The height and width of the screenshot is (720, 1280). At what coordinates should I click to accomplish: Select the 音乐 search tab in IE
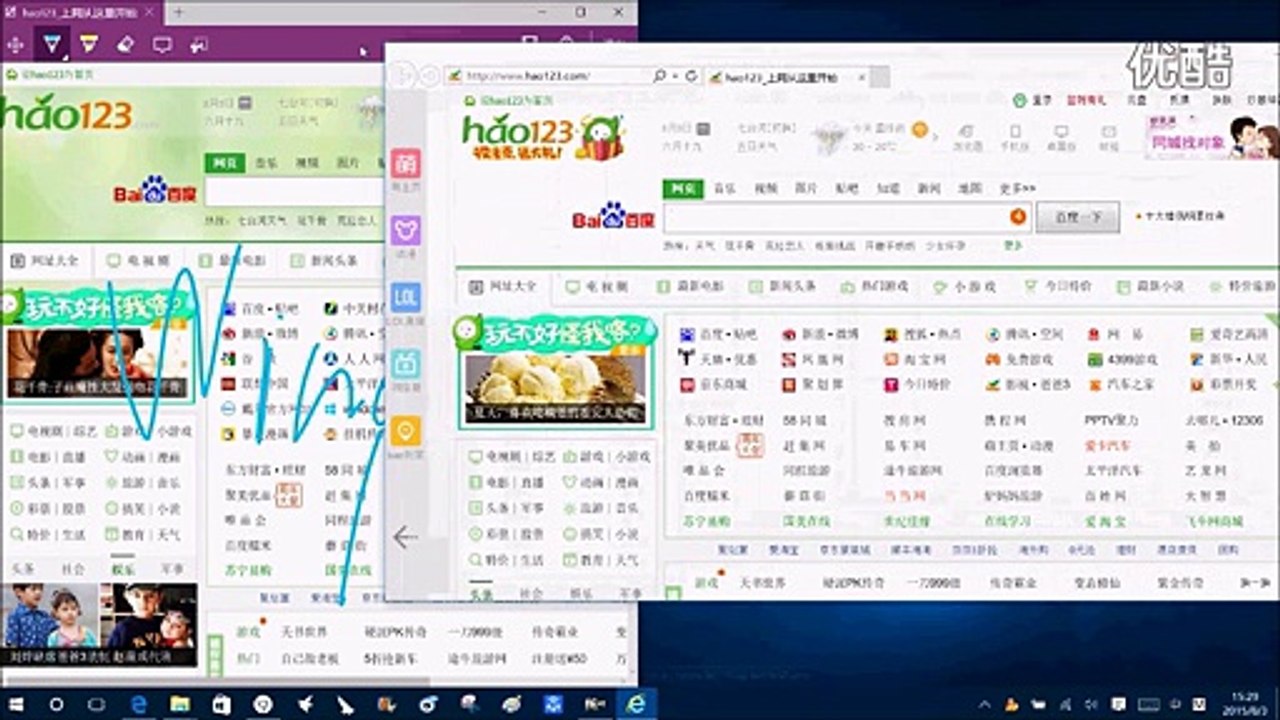(x=724, y=188)
